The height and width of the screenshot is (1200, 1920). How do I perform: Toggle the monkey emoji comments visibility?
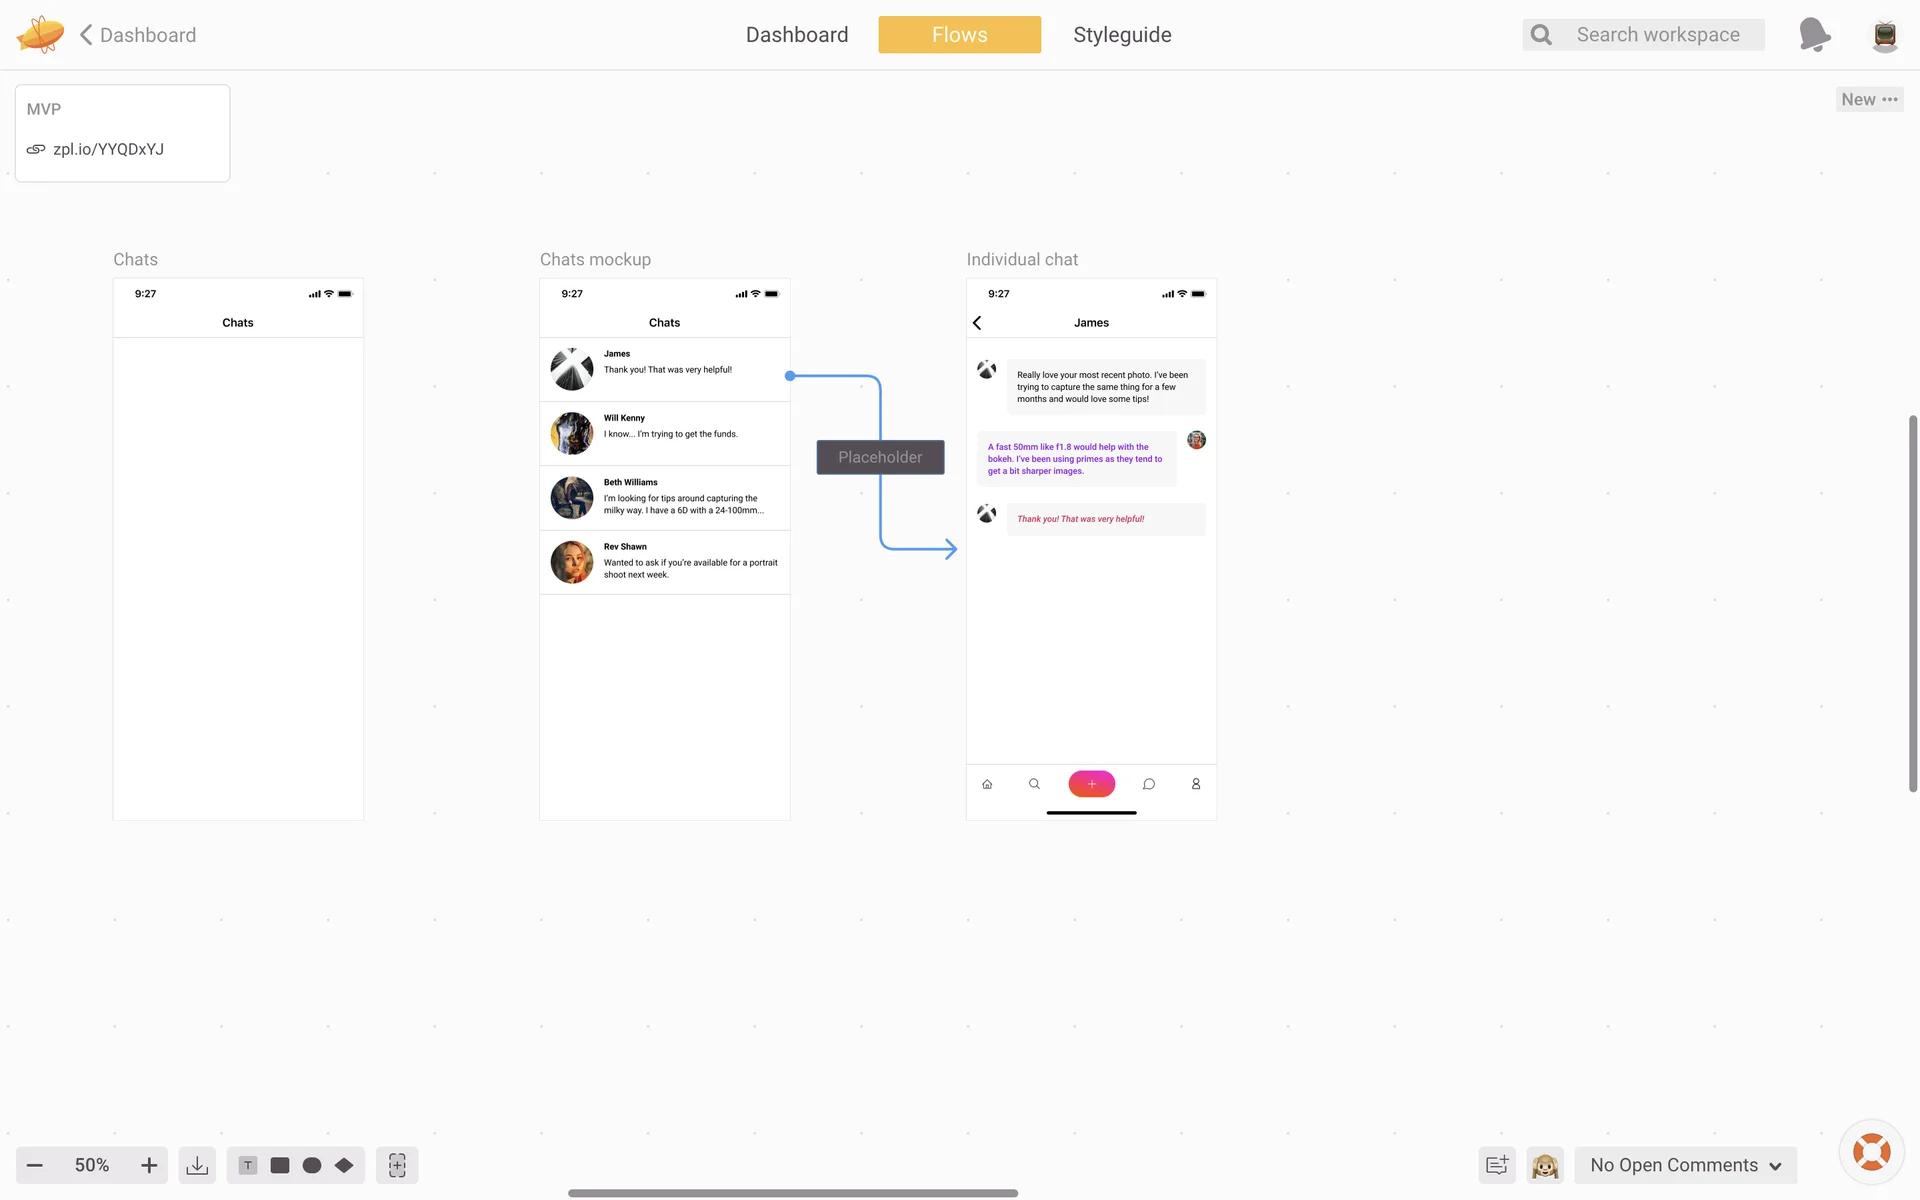1545,1165
